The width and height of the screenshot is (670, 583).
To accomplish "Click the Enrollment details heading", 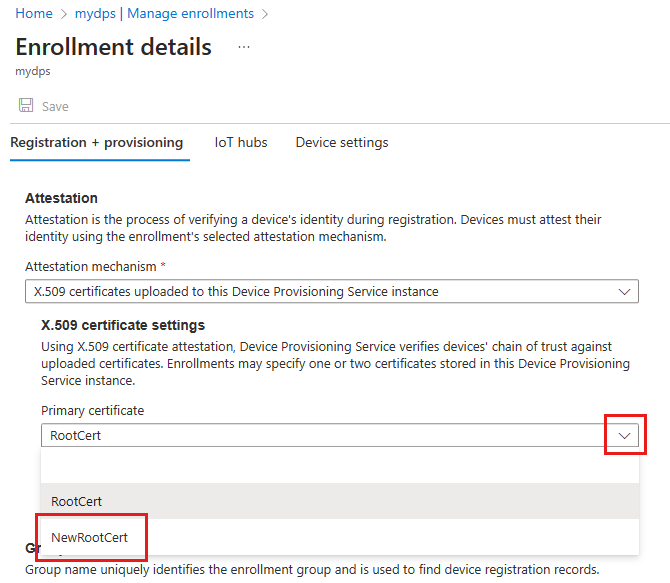I will click(114, 47).
